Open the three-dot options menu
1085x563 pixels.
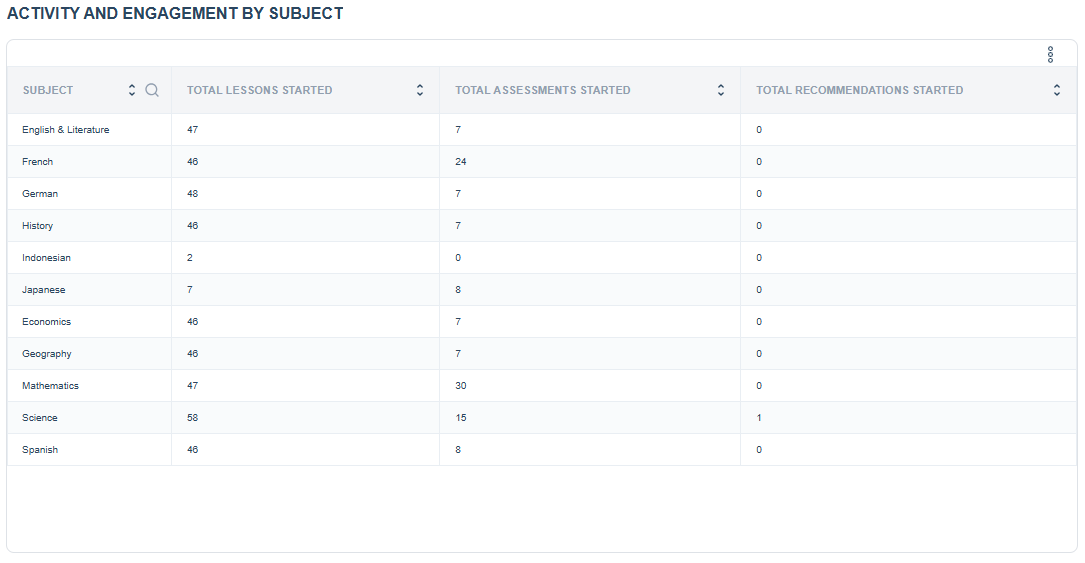tap(1050, 55)
